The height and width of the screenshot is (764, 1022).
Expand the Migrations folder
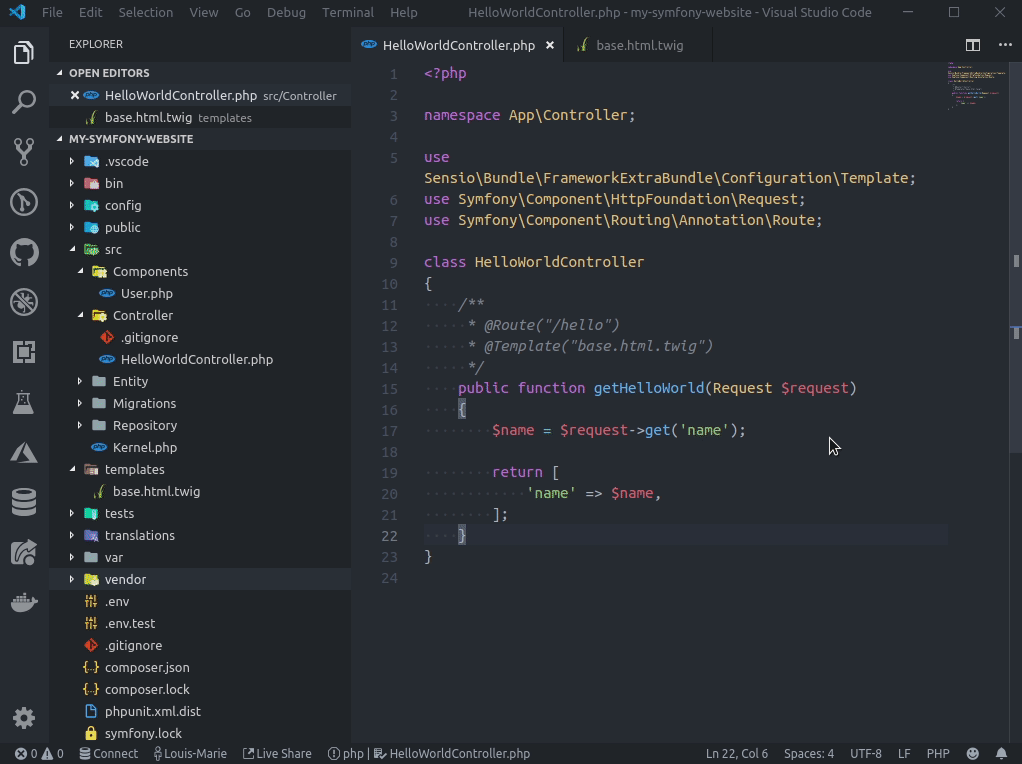coord(80,404)
